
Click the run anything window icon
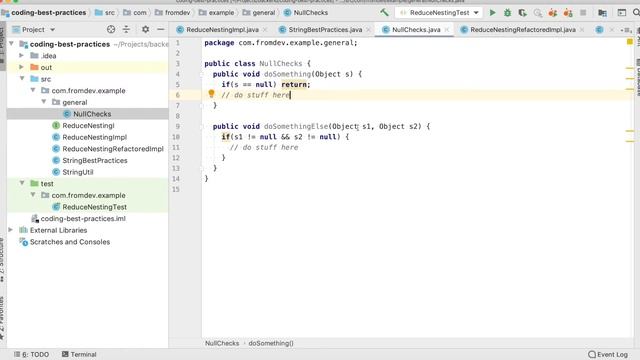click(x=622, y=13)
